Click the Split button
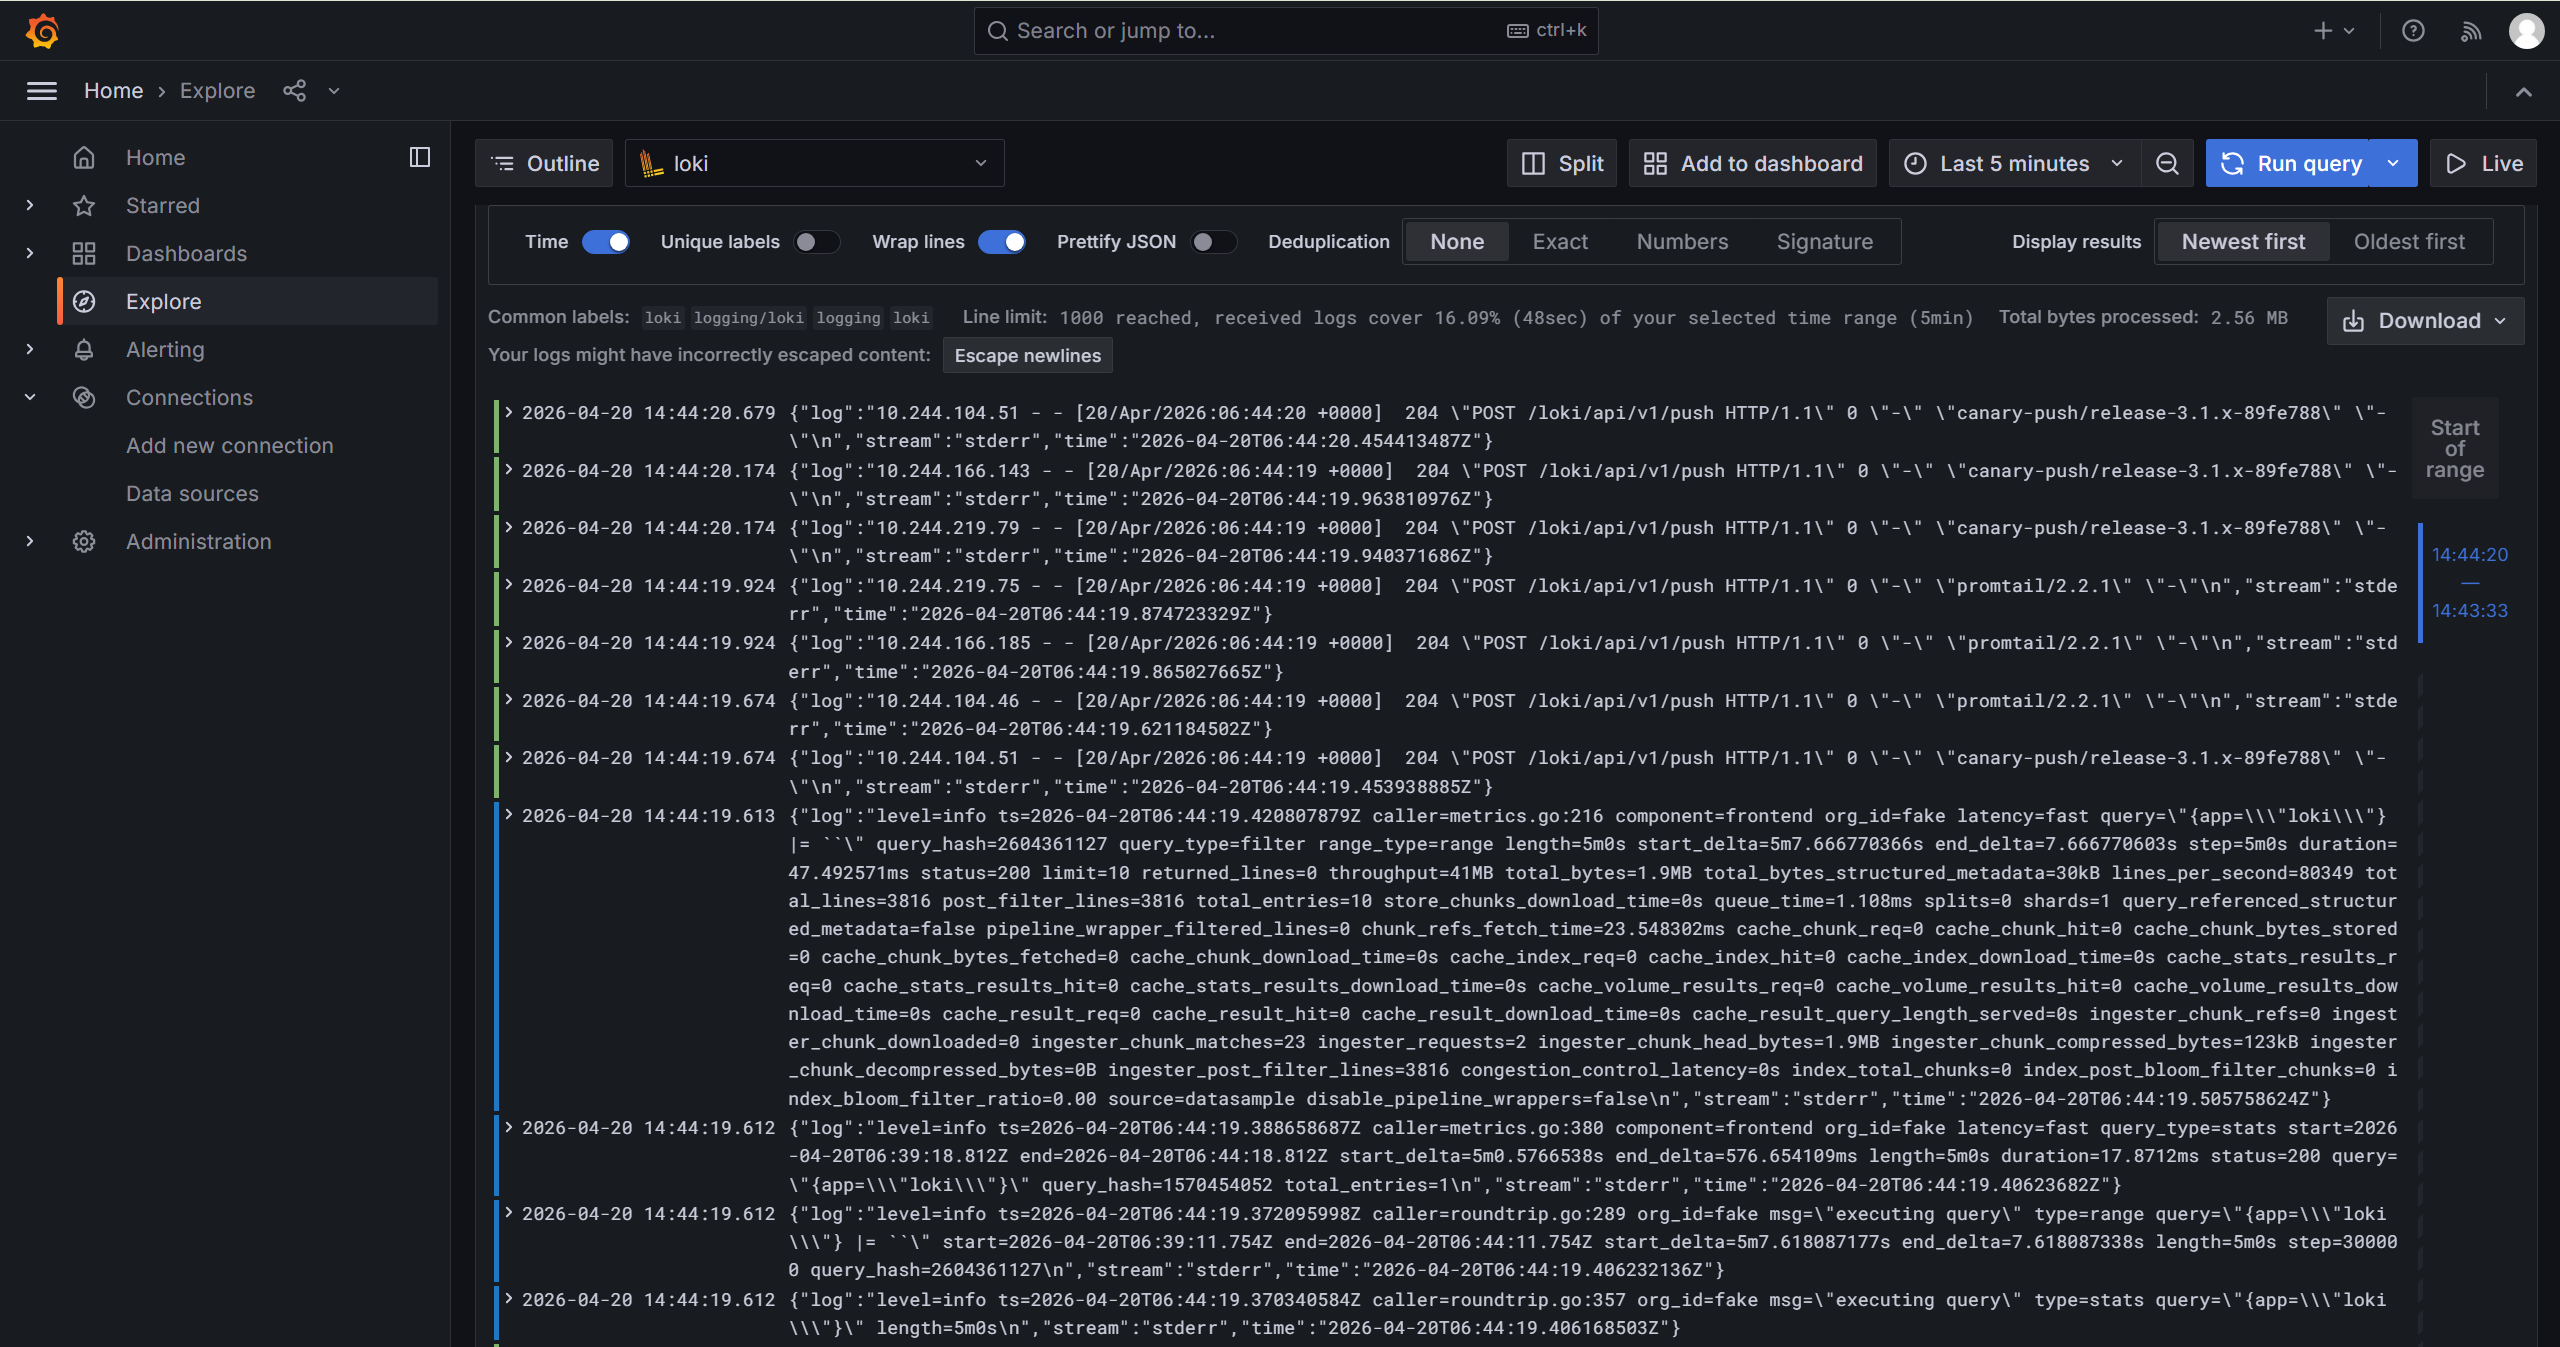Viewport: 2560px width, 1347px height. (x=1562, y=163)
